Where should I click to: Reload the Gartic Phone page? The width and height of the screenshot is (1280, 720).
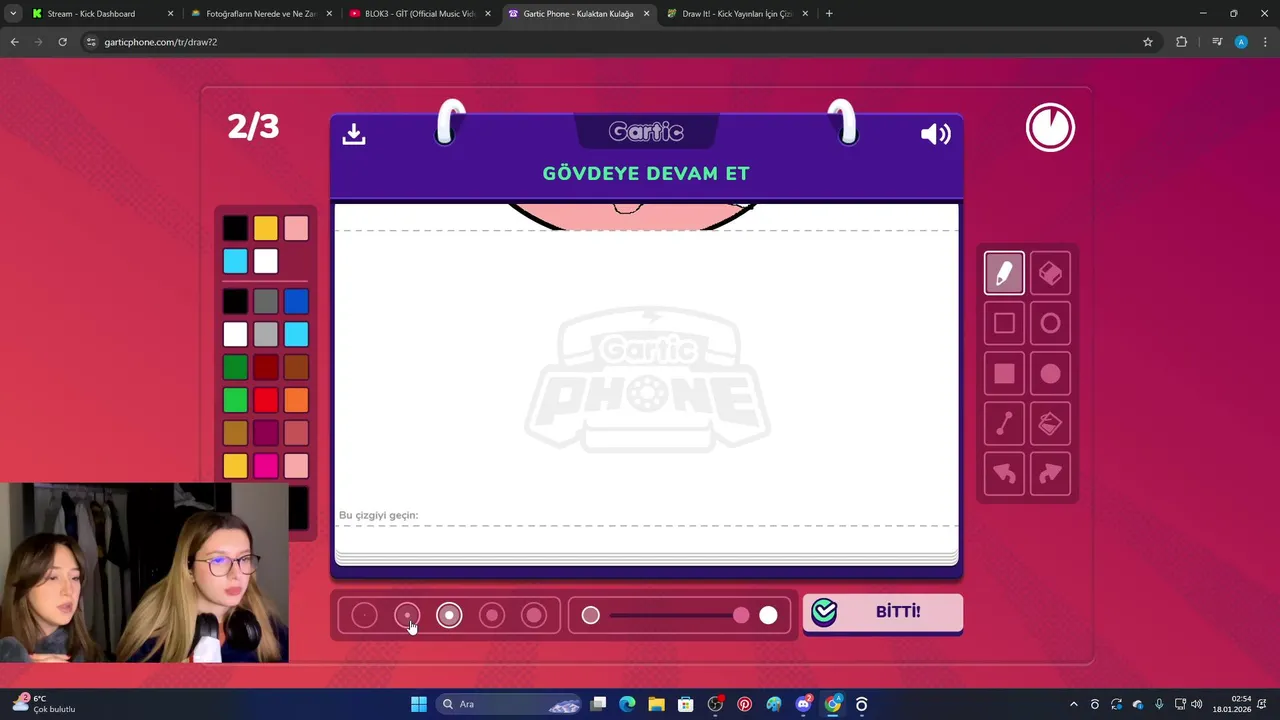pyautogui.click(x=62, y=42)
